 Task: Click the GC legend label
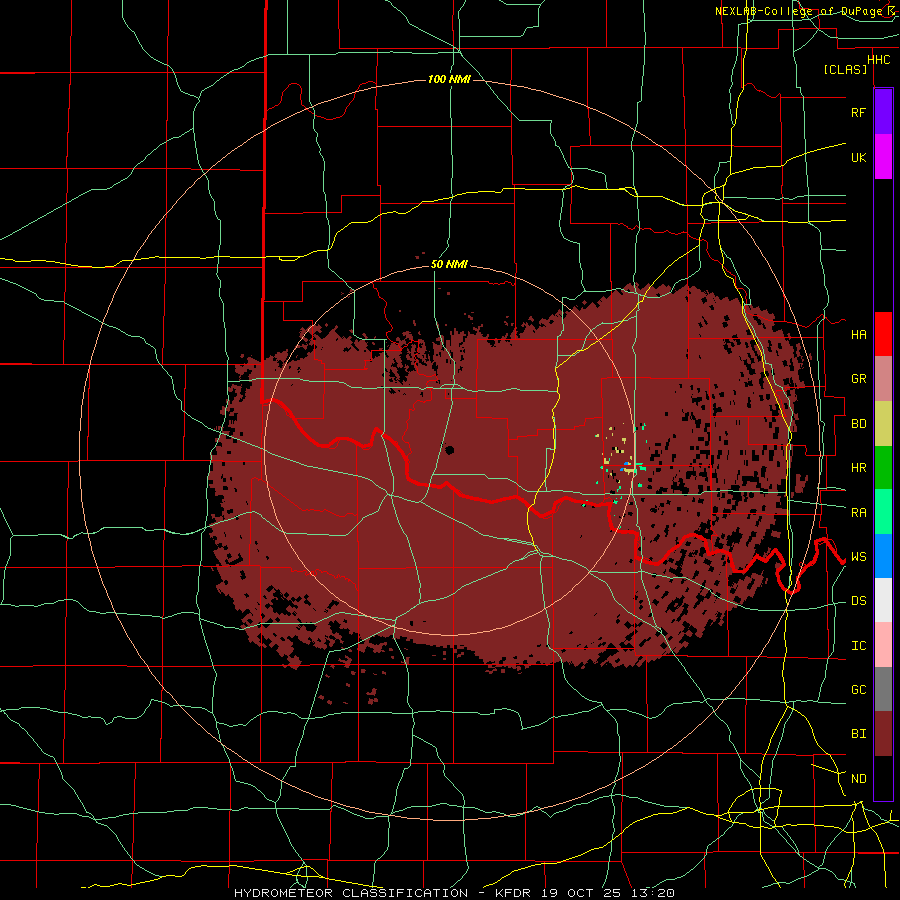[858, 689]
